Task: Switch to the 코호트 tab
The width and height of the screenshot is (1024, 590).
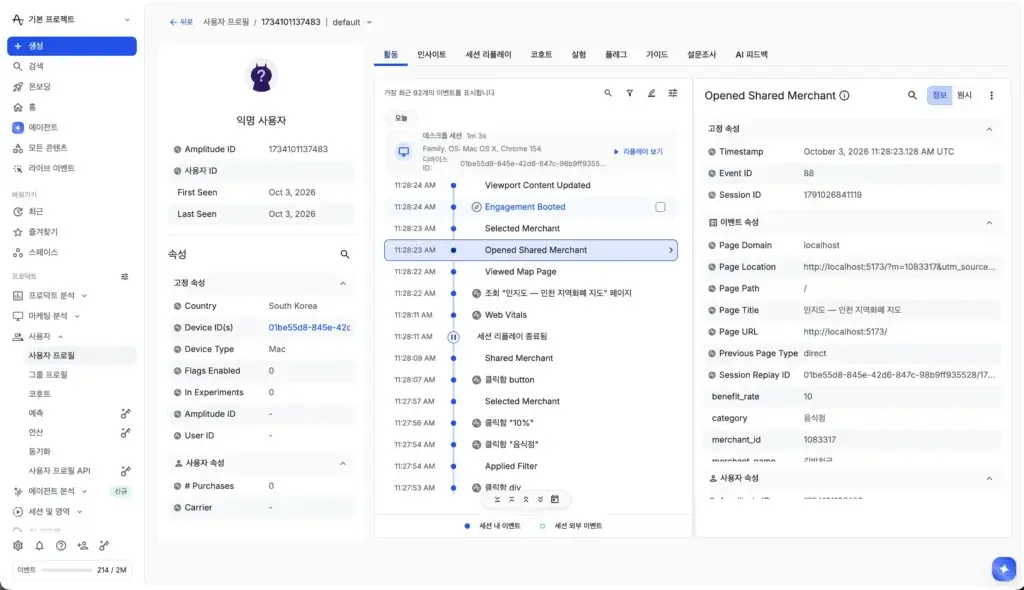Action: click(x=541, y=55)
